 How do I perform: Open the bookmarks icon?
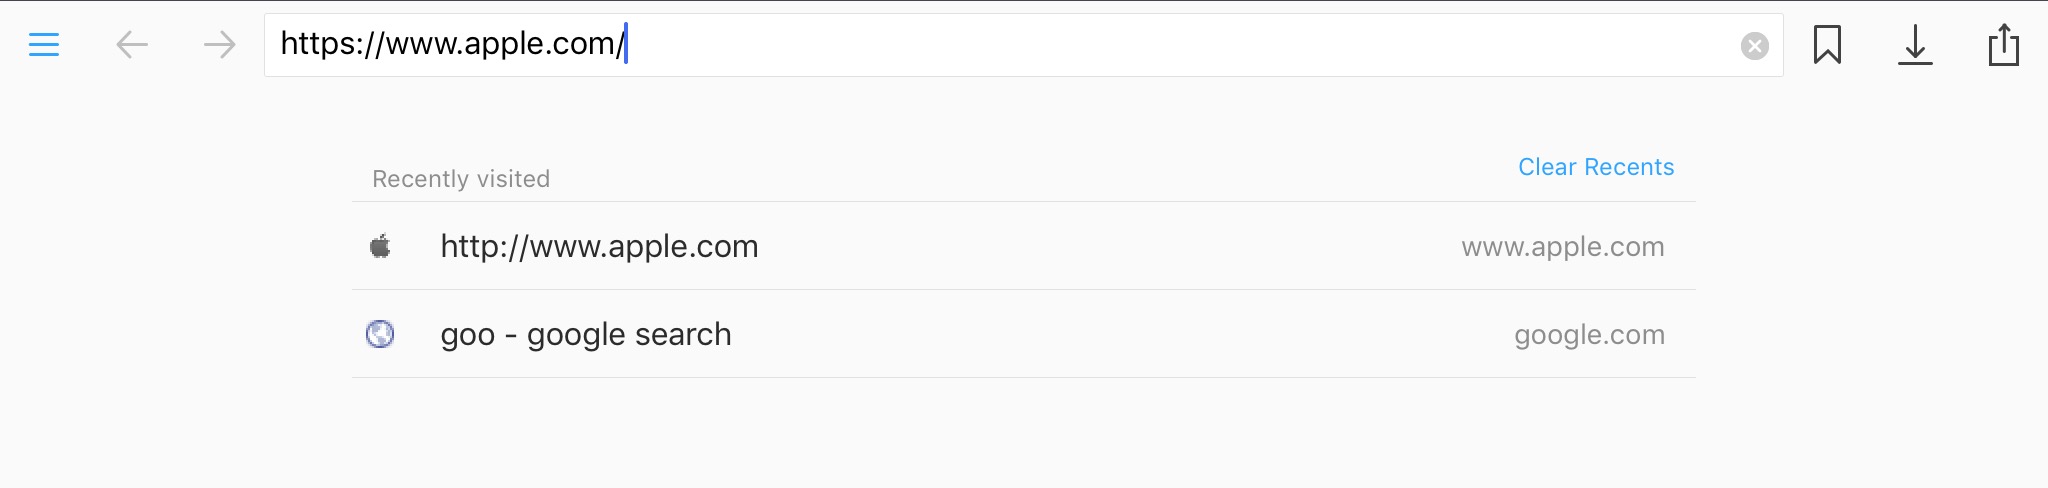[1827, 45]
